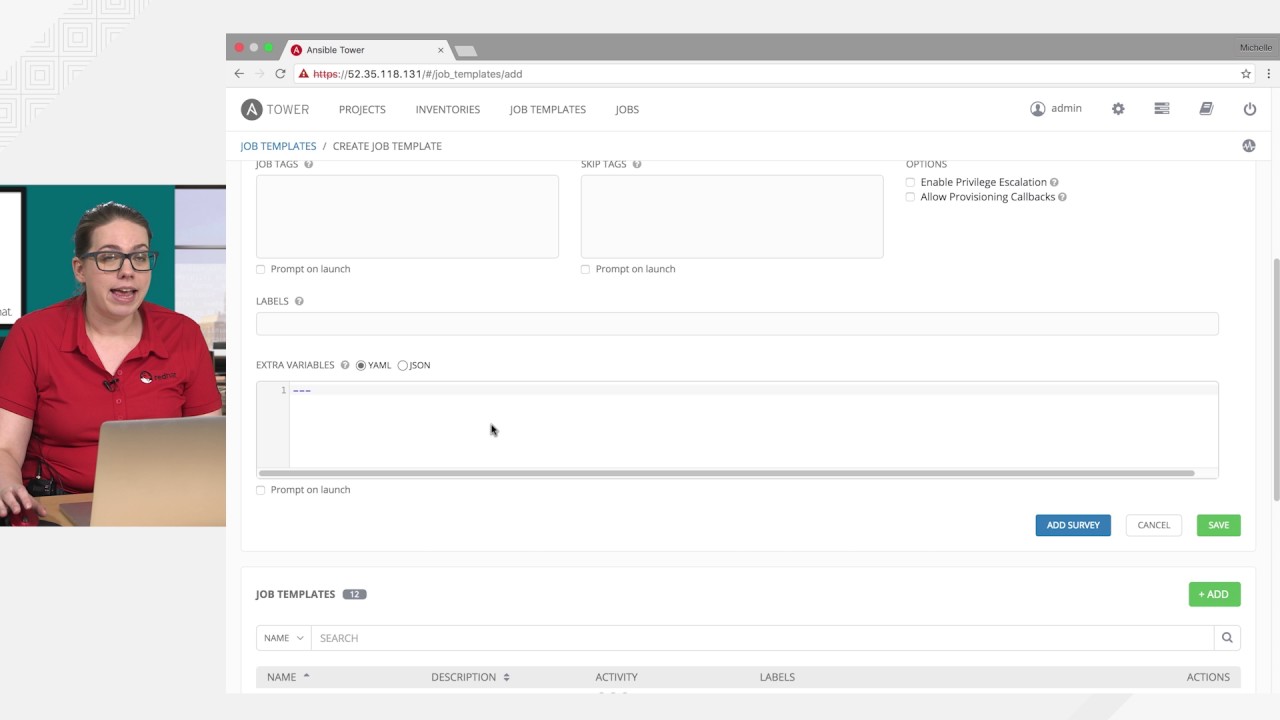Open the NAME search filter dropdown

tap(284, 638)
